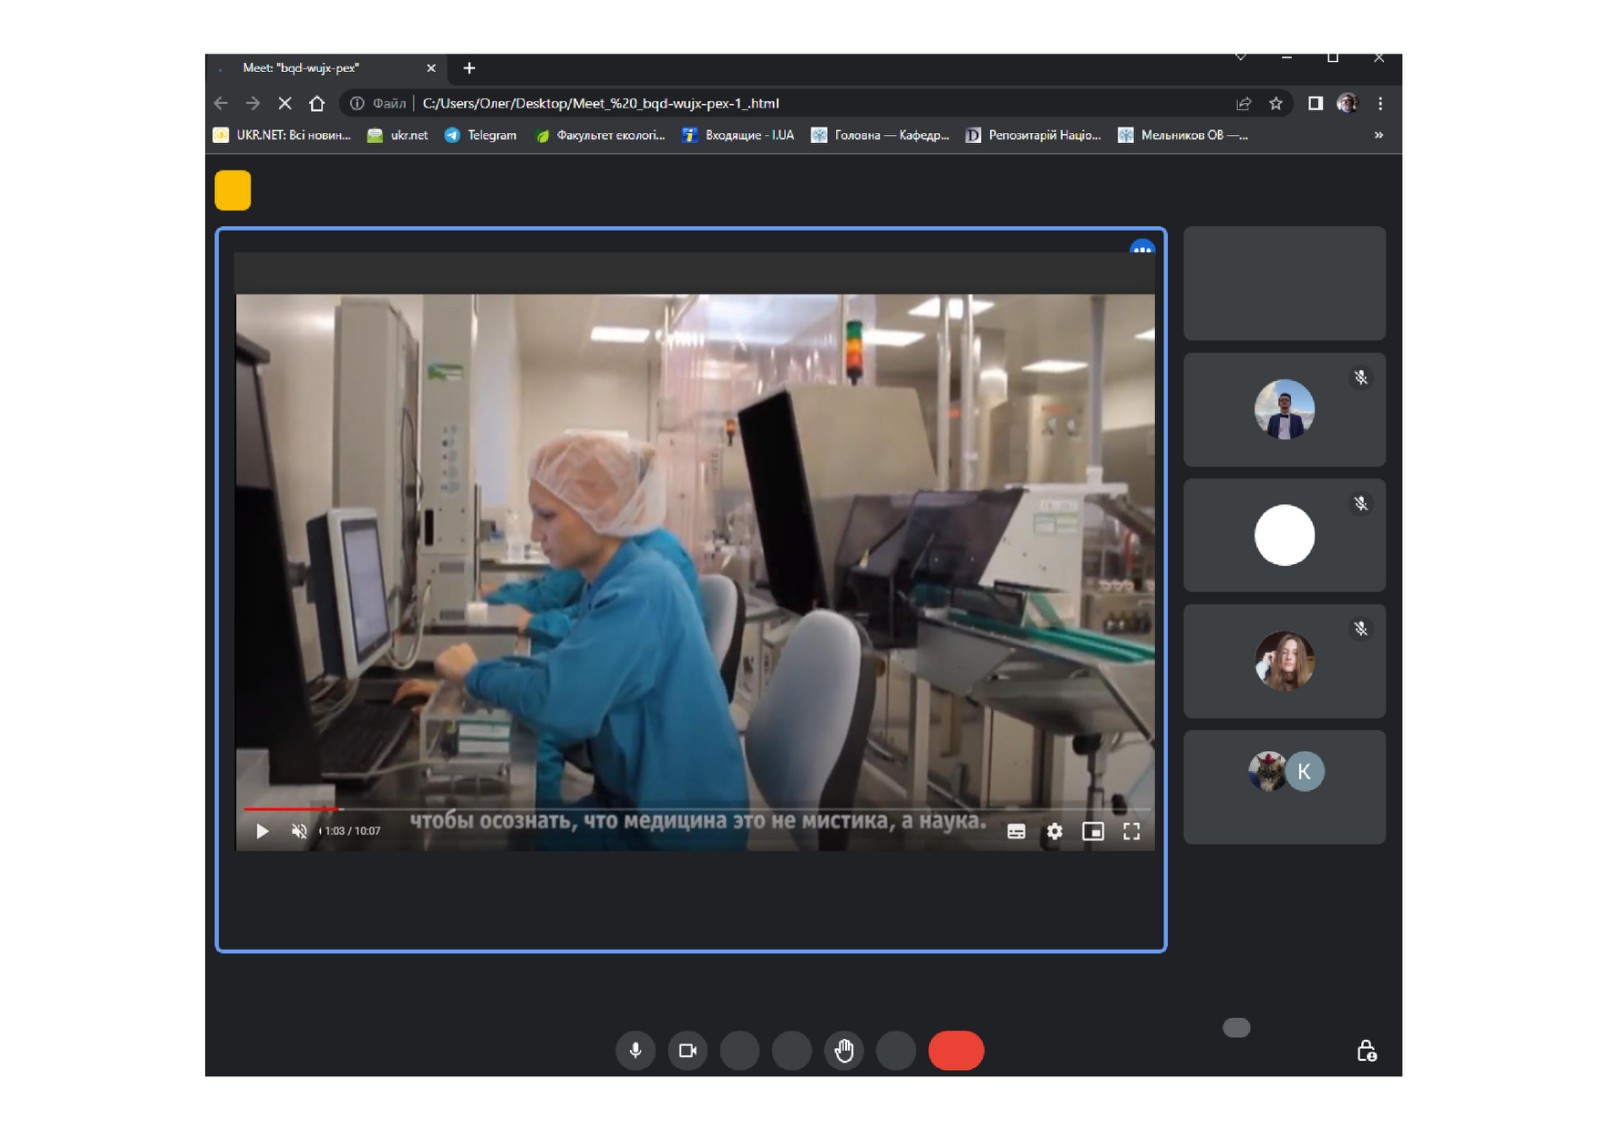Toggle video subtitles button

pyautogui.click(x=1016, y=832)
